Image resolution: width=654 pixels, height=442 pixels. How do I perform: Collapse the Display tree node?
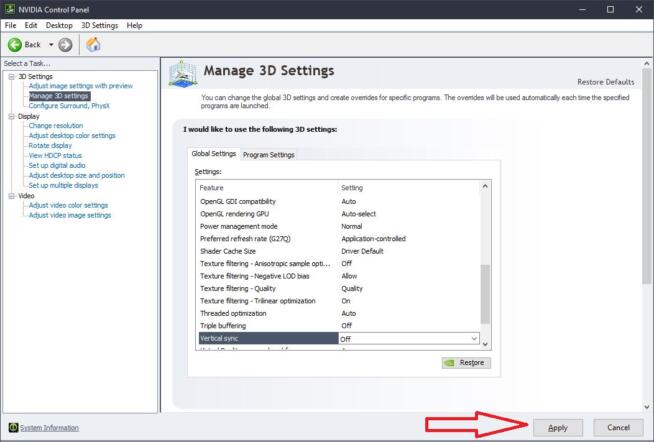click(12, 116)
